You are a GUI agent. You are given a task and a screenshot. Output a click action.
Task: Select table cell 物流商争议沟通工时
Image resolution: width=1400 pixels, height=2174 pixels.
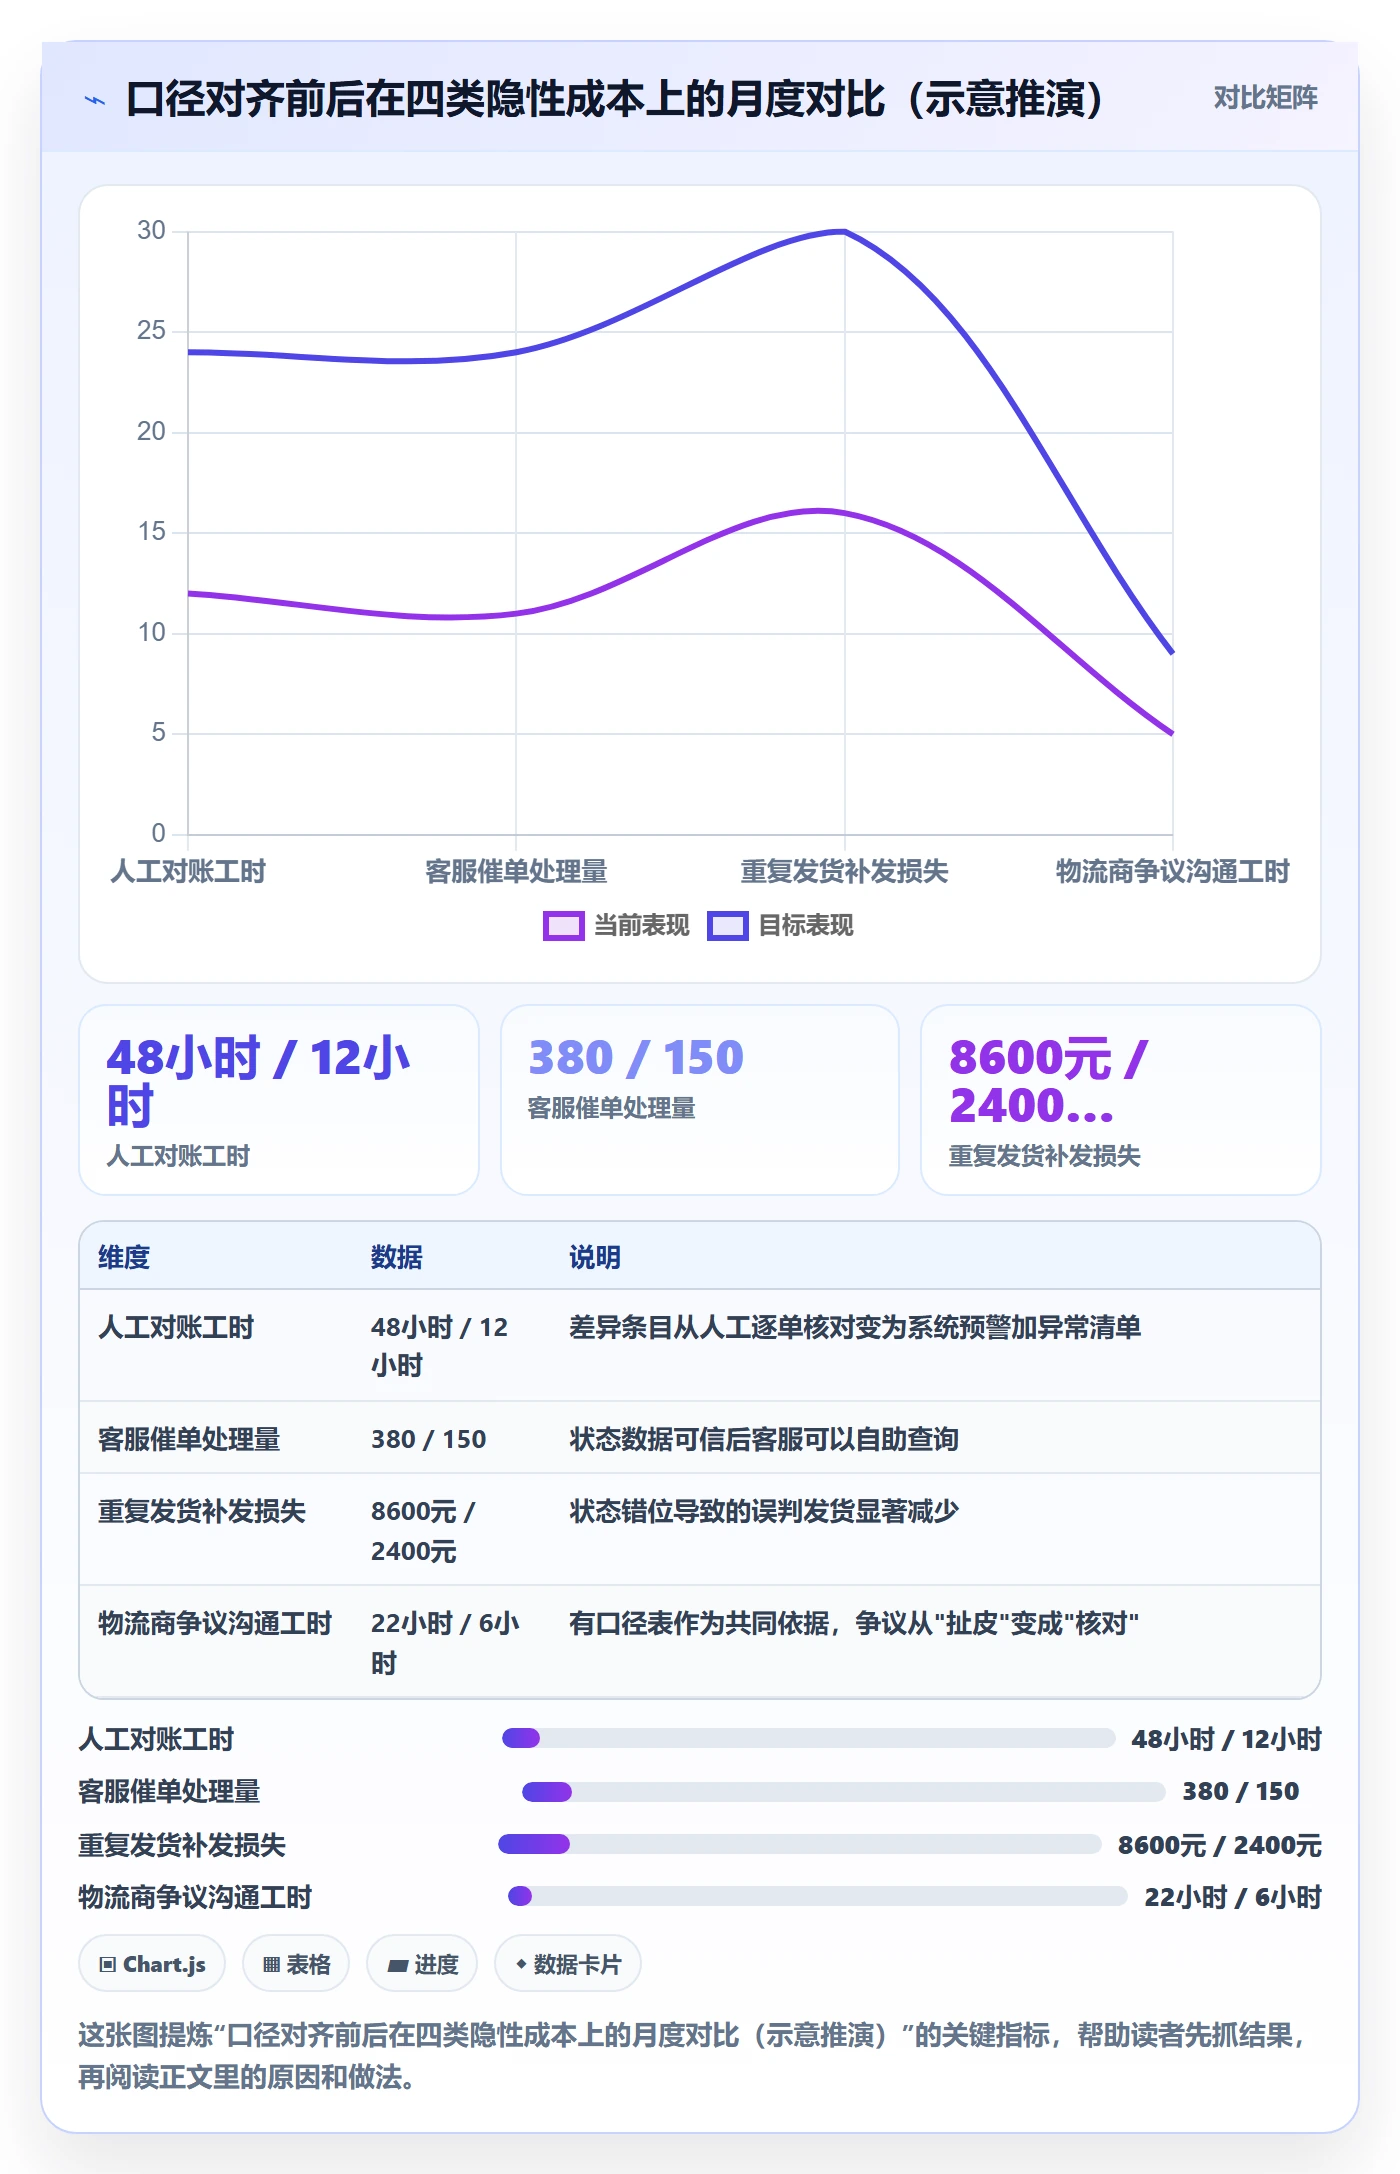click(x=215, y=1623)
